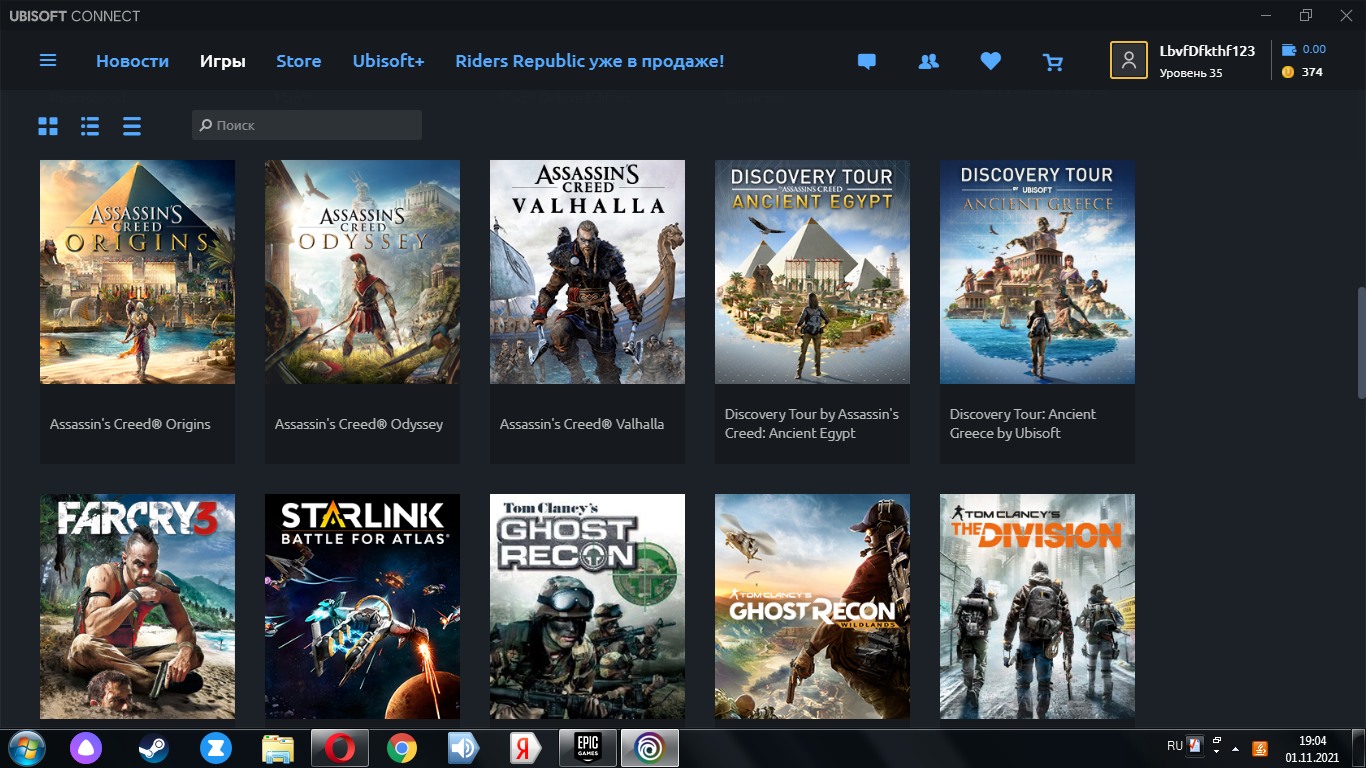This screenshot has height=768, width=1366.
Task: Click the Ubisoft coins balance 374
Action: click(x=1302, y=72)
